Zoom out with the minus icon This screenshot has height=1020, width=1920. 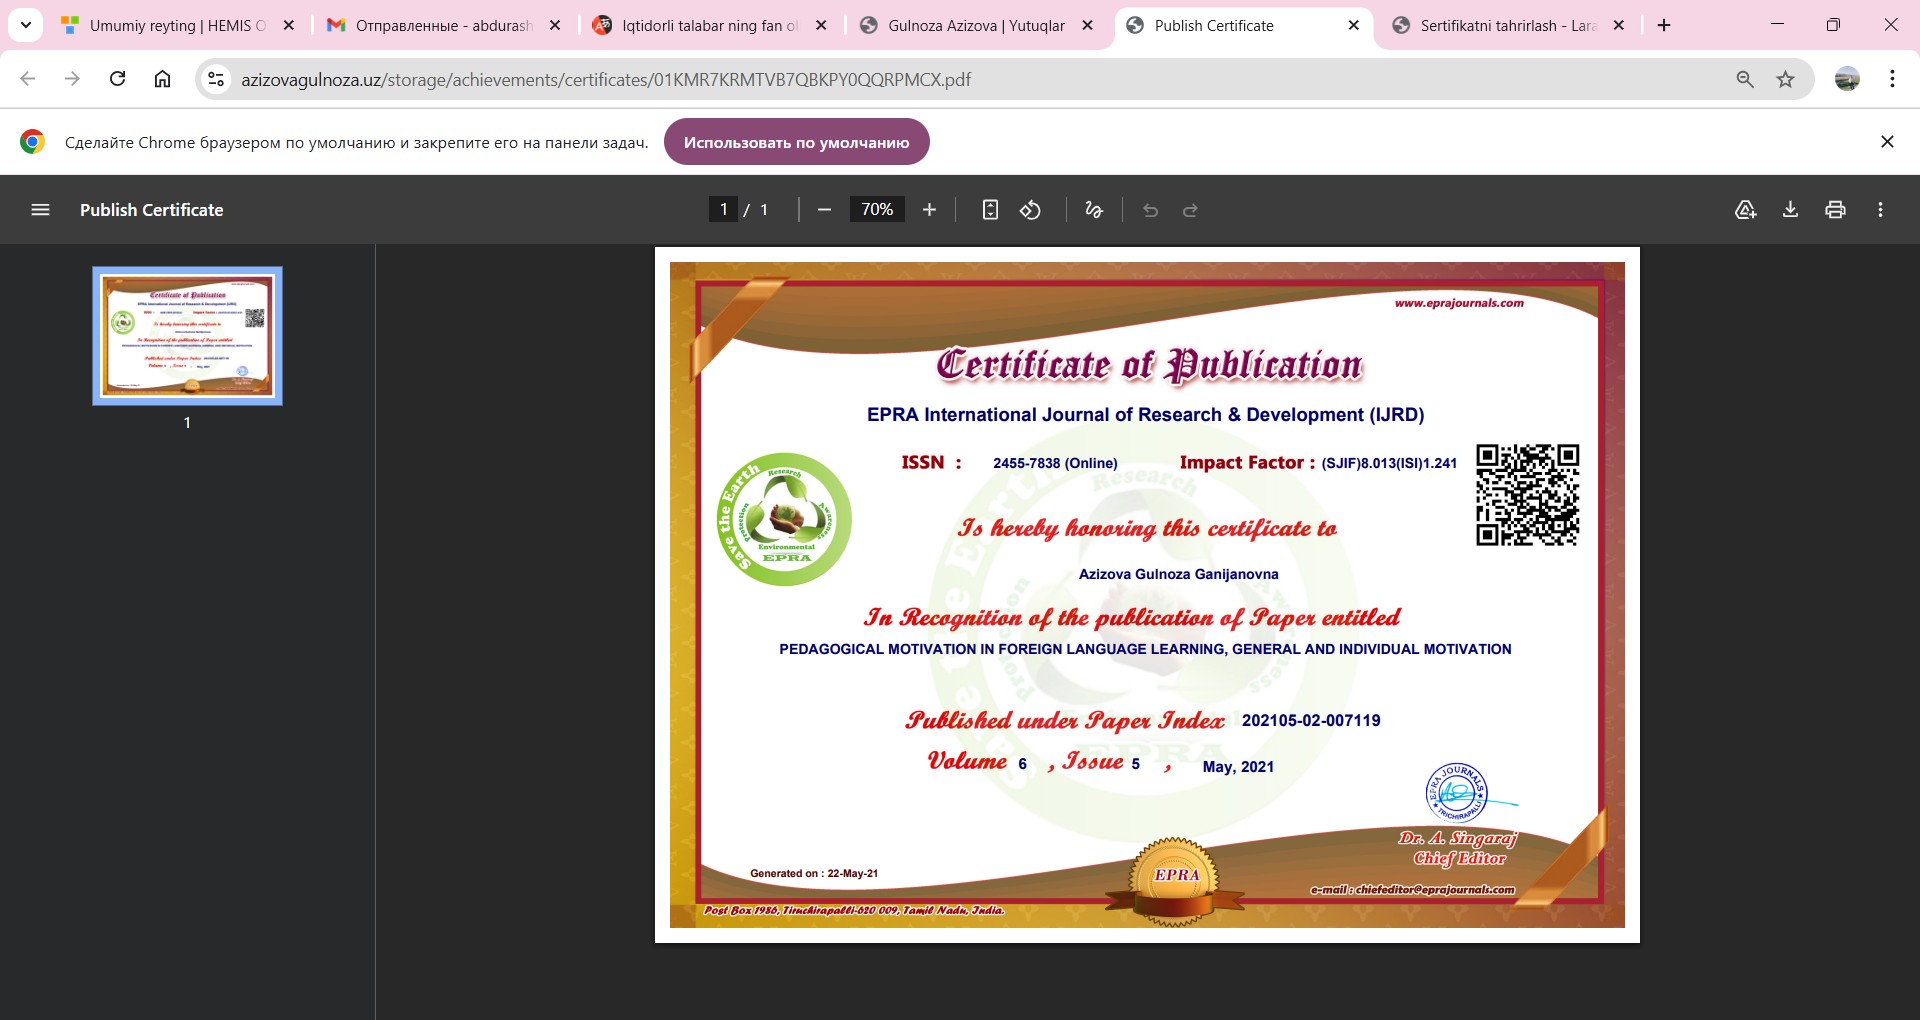pyautogui.click(x=824, y=210)
